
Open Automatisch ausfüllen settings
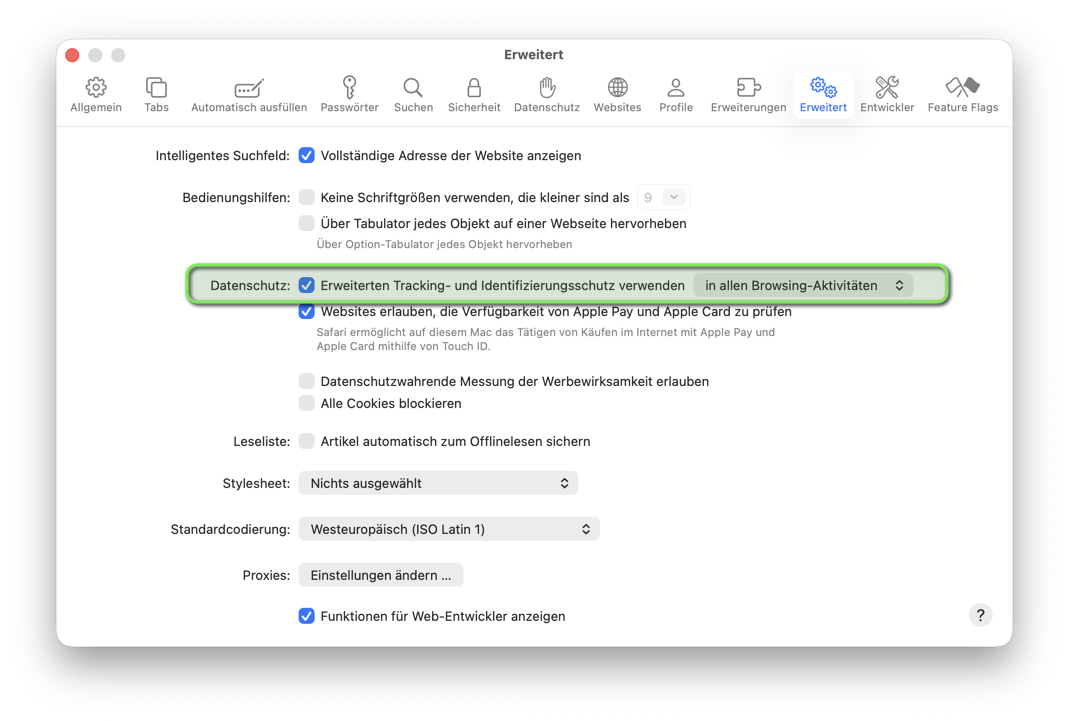(x=249, y=95)
